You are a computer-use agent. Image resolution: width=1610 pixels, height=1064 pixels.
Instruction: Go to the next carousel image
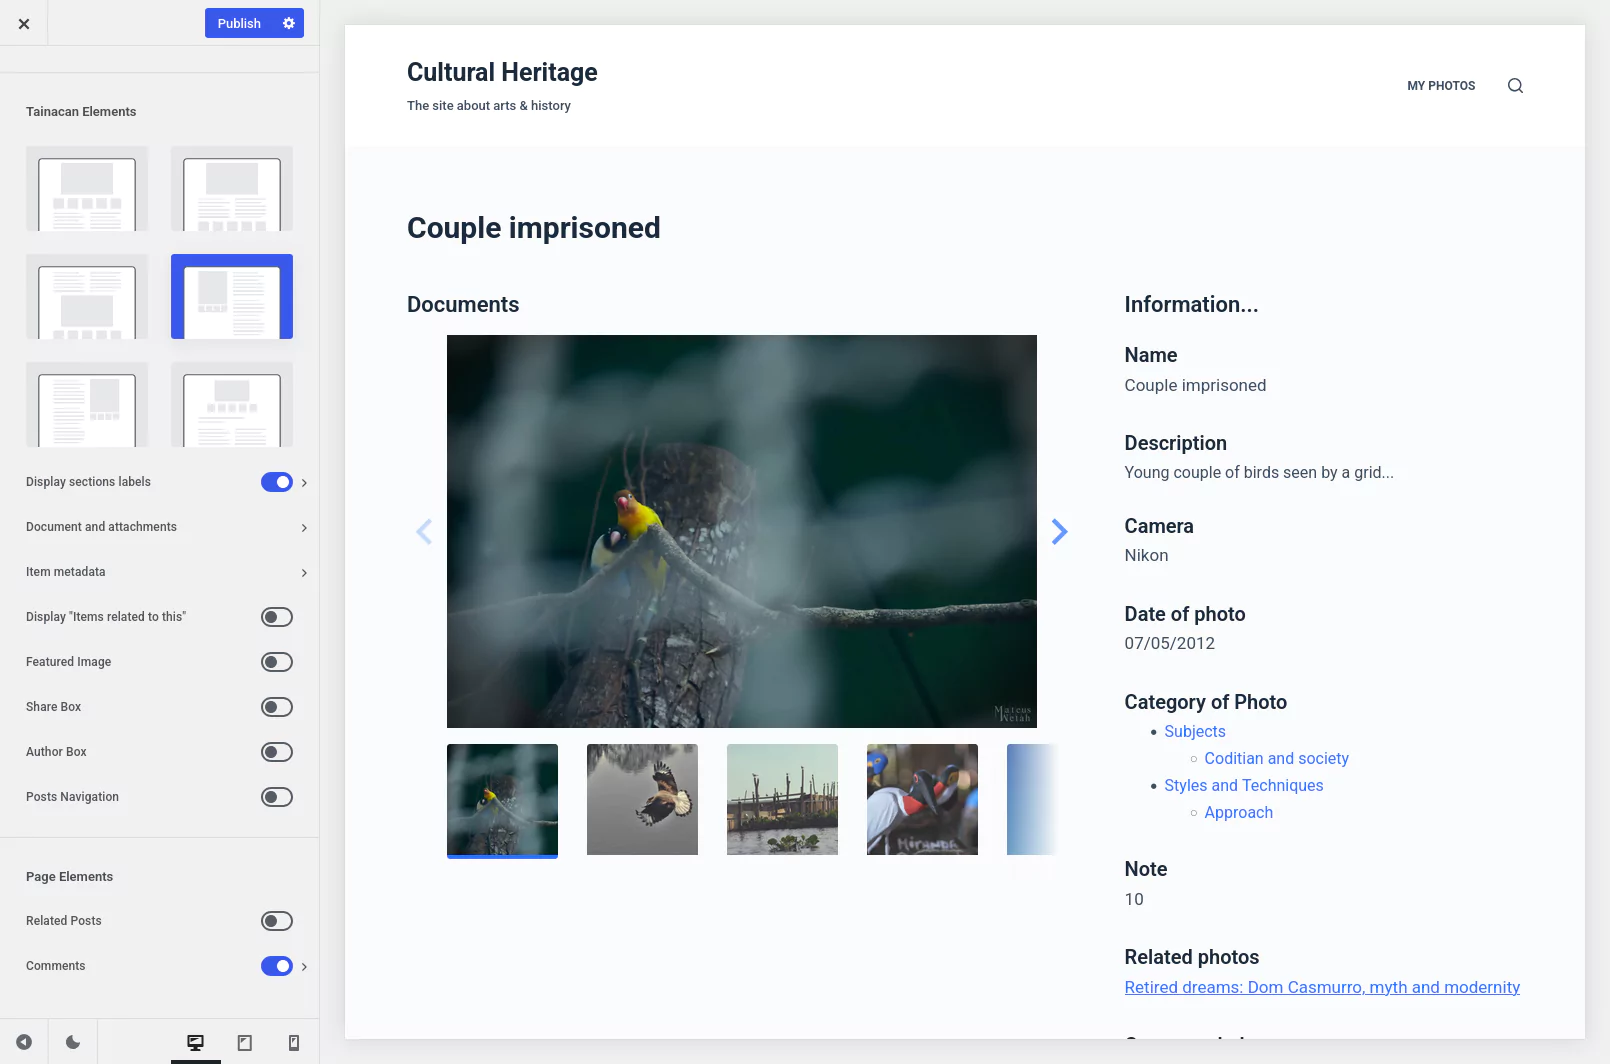1060,531
